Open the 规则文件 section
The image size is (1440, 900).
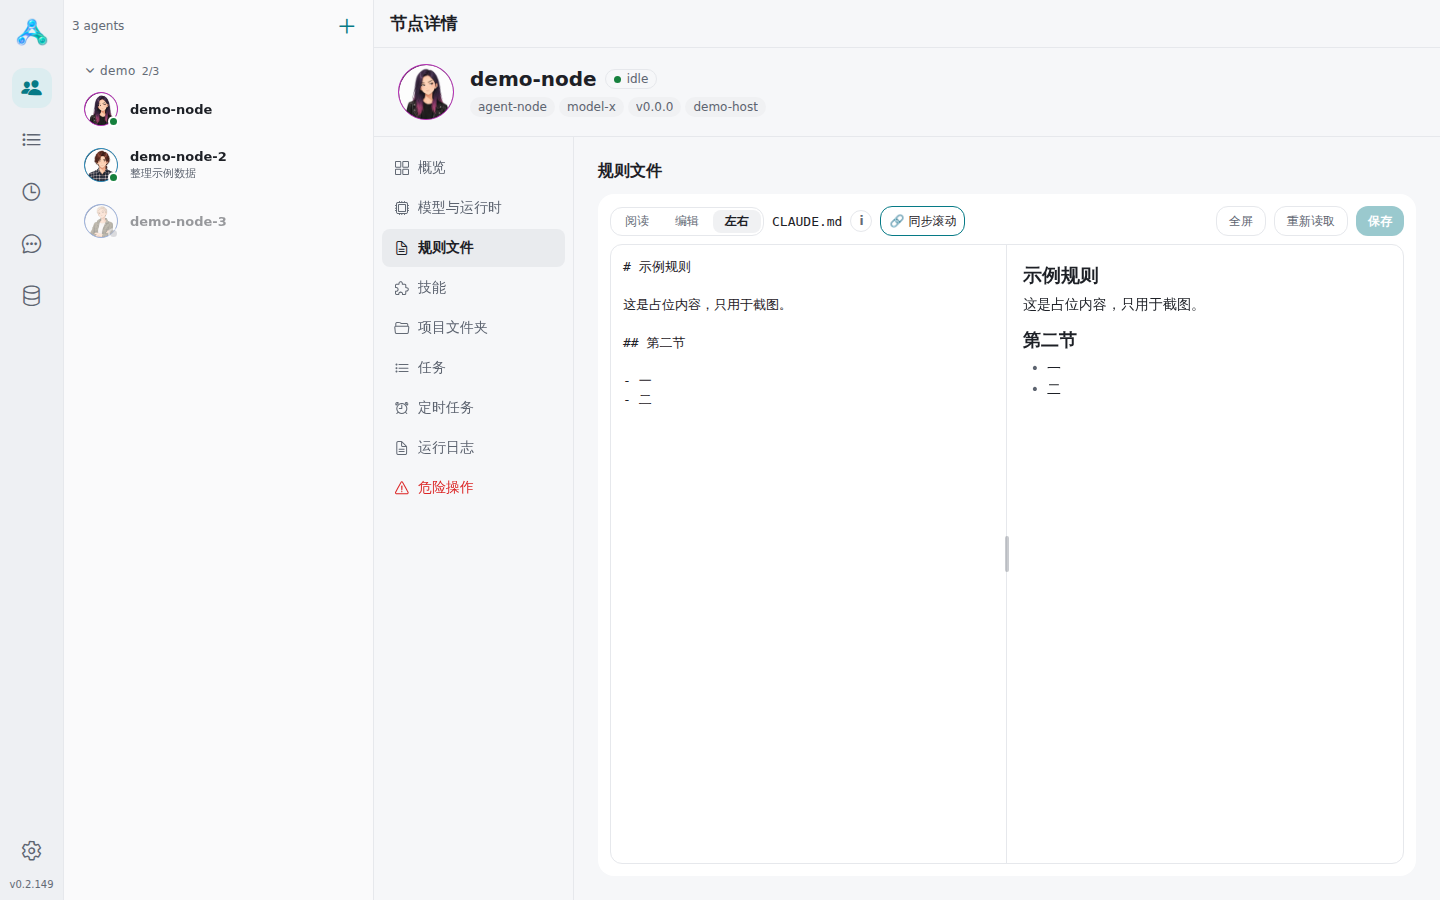click(473, 248)
